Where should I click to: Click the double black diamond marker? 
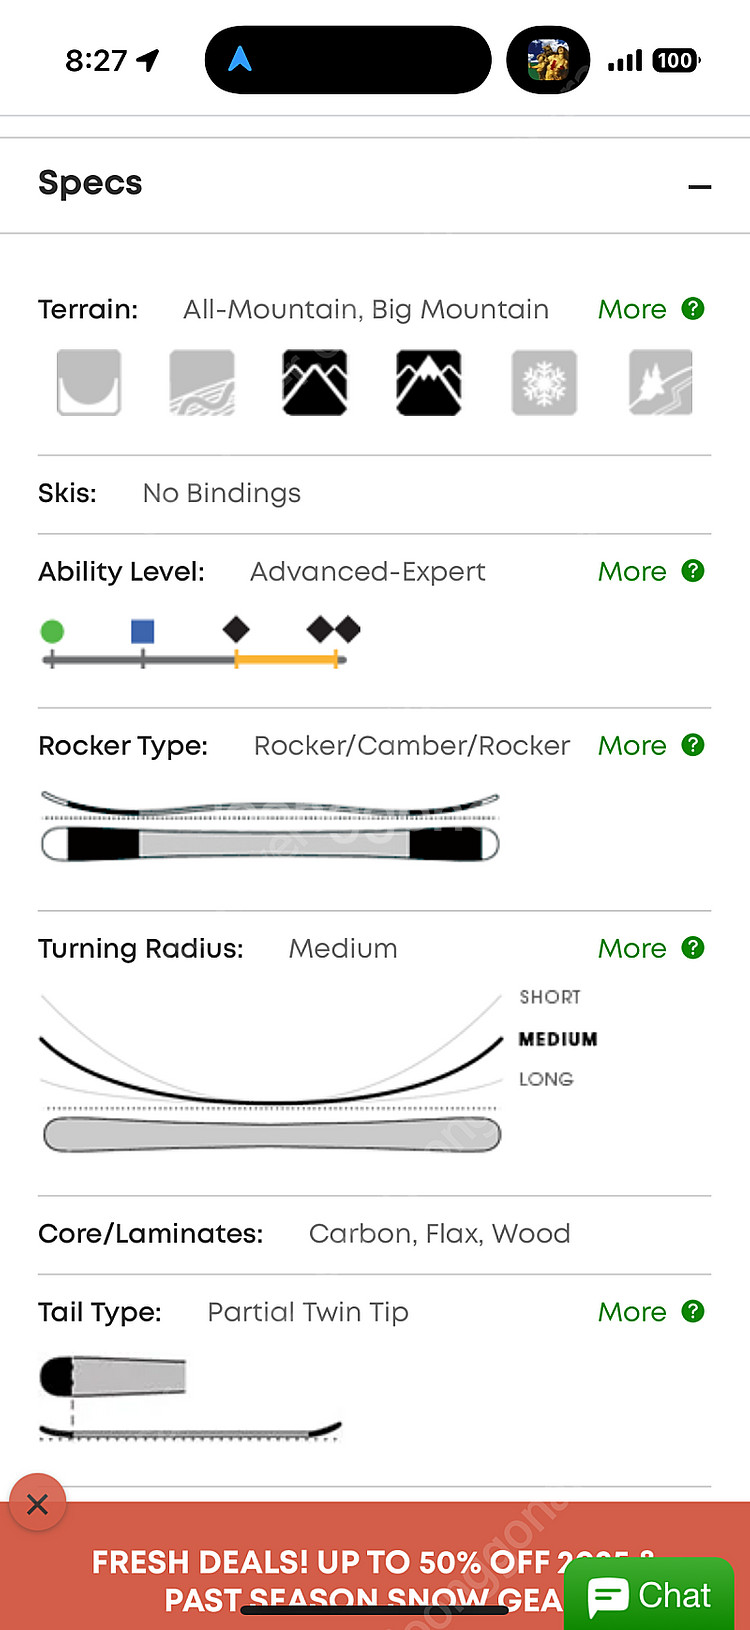(x=334, y=629)
